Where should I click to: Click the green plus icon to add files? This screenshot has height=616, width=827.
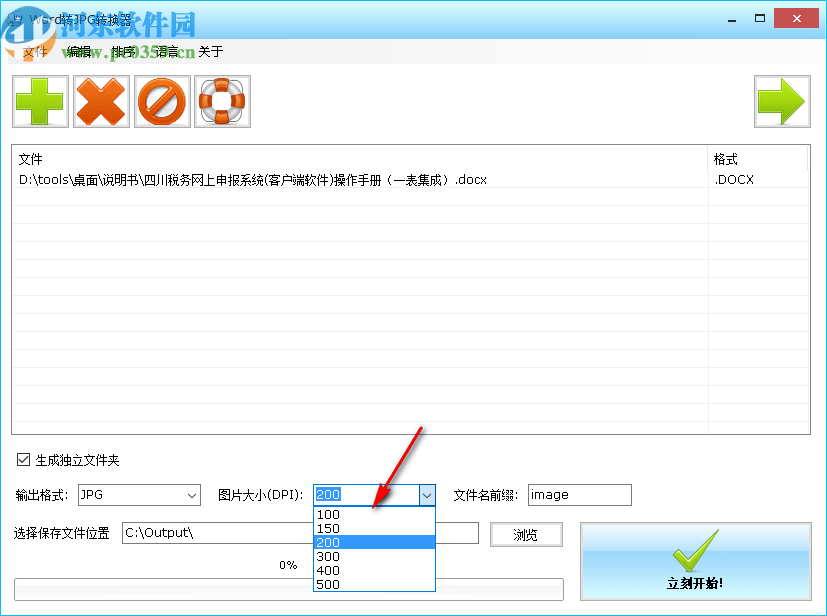click(x=40, y=101)
